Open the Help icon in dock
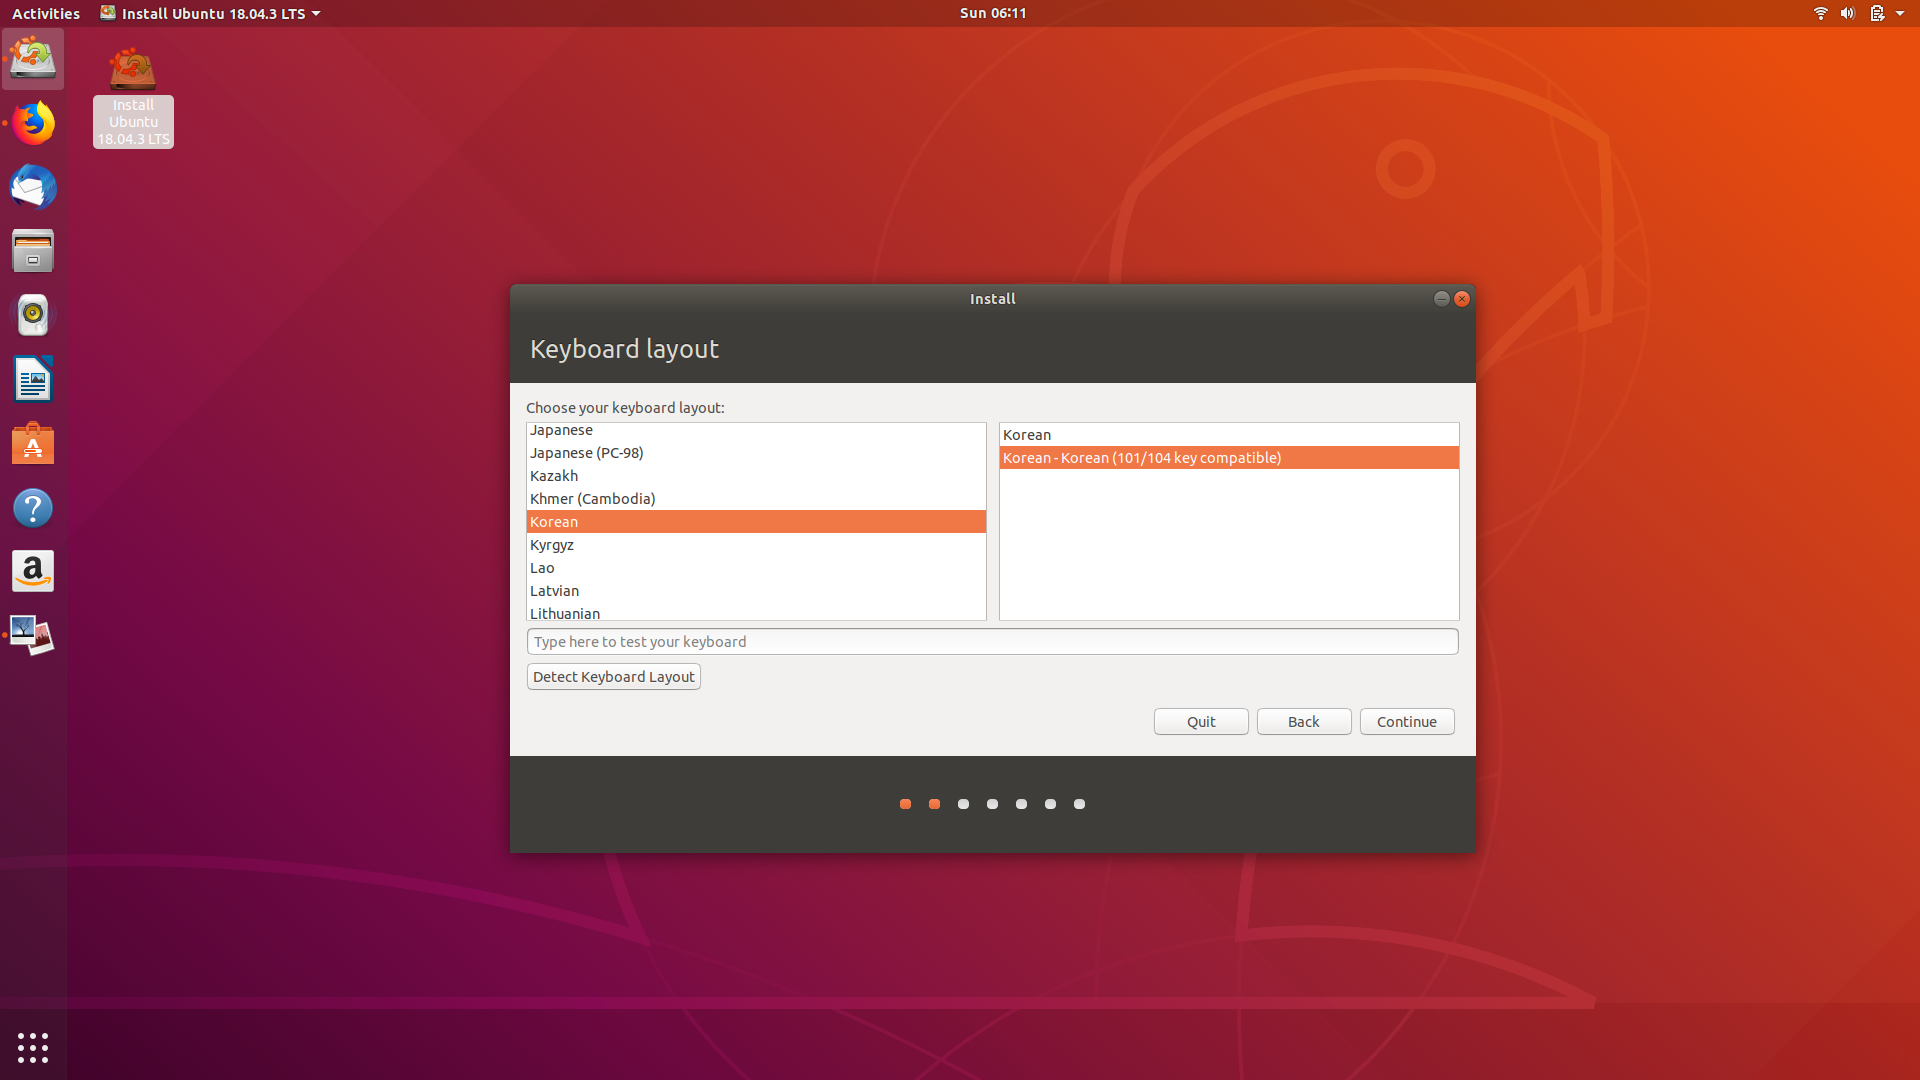The image size is (1920, 1080). click(x=33, y=508)
